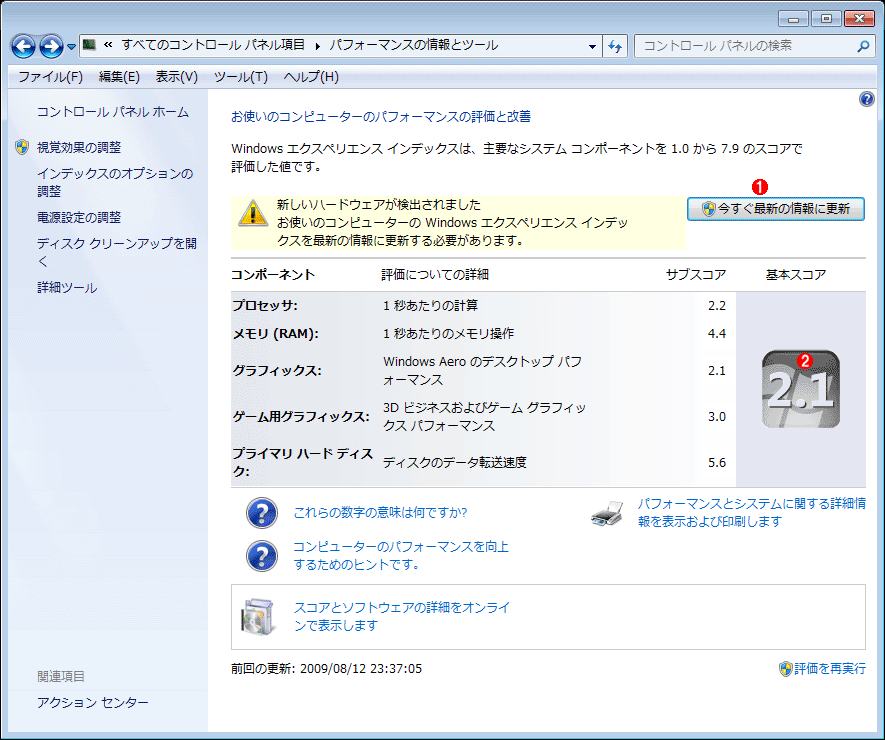Click 1 秒あたりのメモリ操作 detail text

(x=448, y=334)
